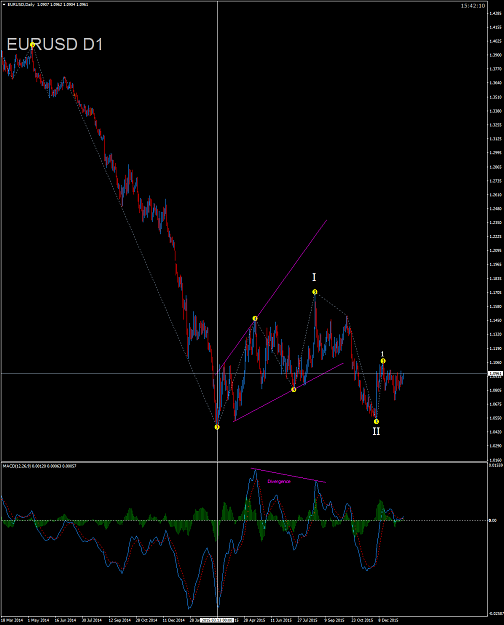Select the lower magenta channel trendline
Viewport: 504px width, 625px height.
(289, 392)
